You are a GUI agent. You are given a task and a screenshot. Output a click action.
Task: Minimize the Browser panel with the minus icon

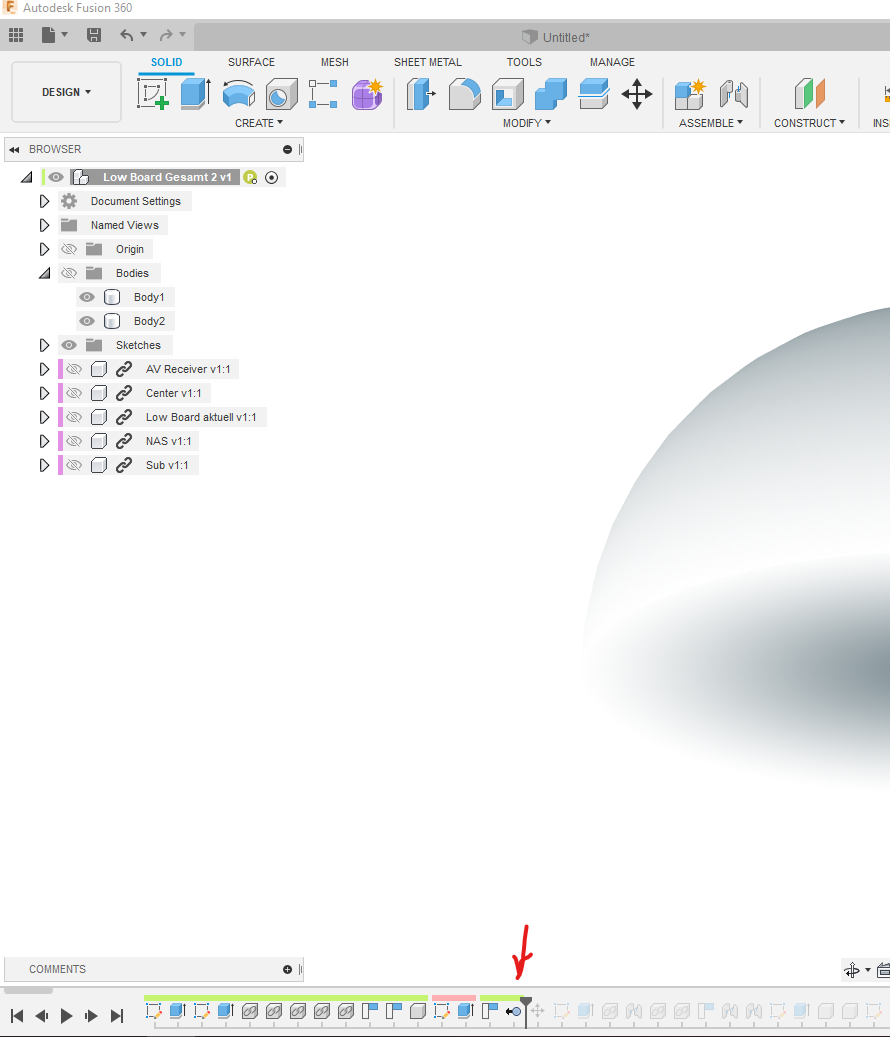288,149
